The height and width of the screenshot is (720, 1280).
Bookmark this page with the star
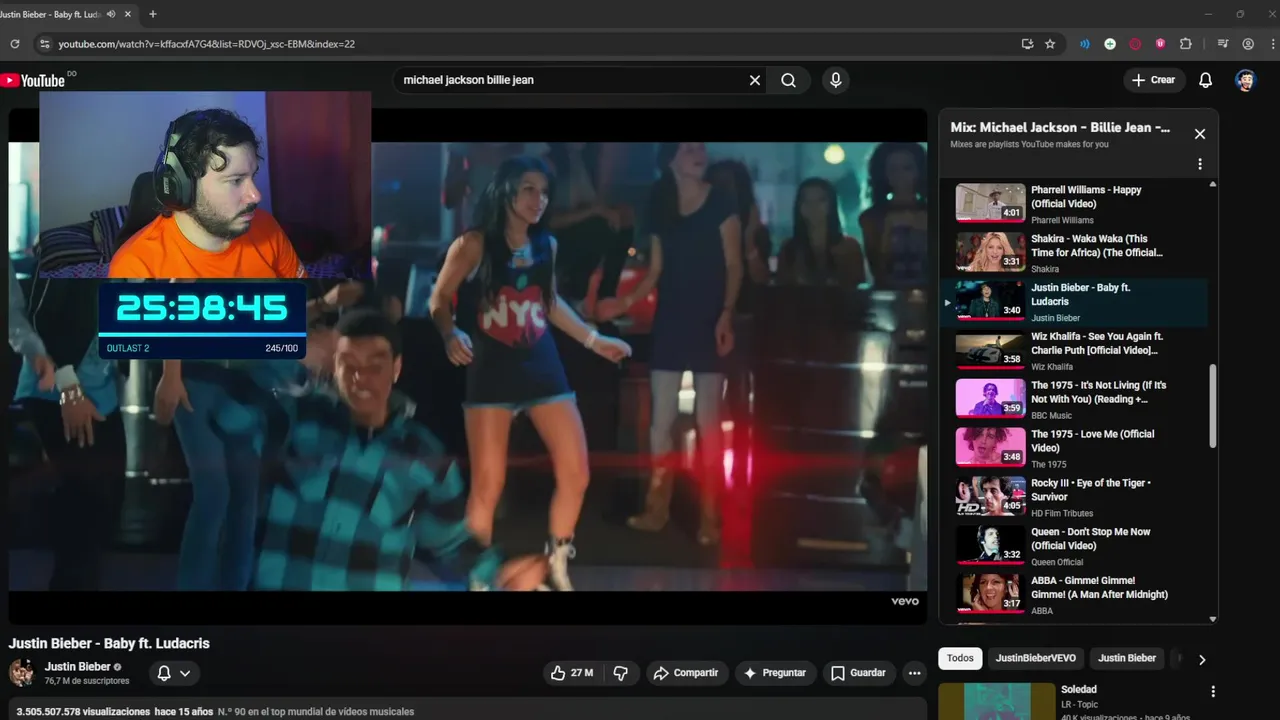point(1050,44)
